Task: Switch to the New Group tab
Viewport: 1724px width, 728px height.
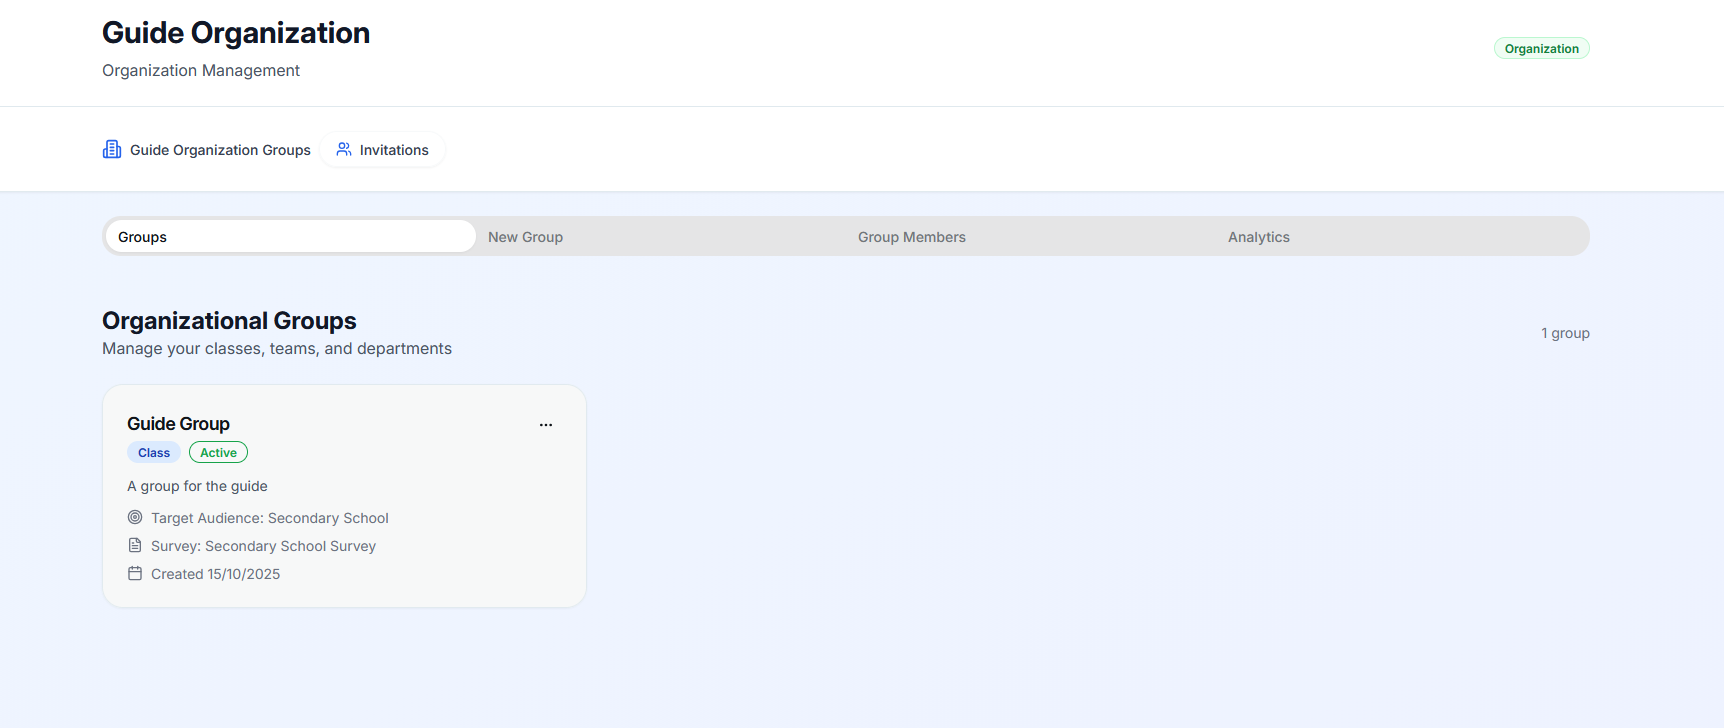Action: [525, 237]
